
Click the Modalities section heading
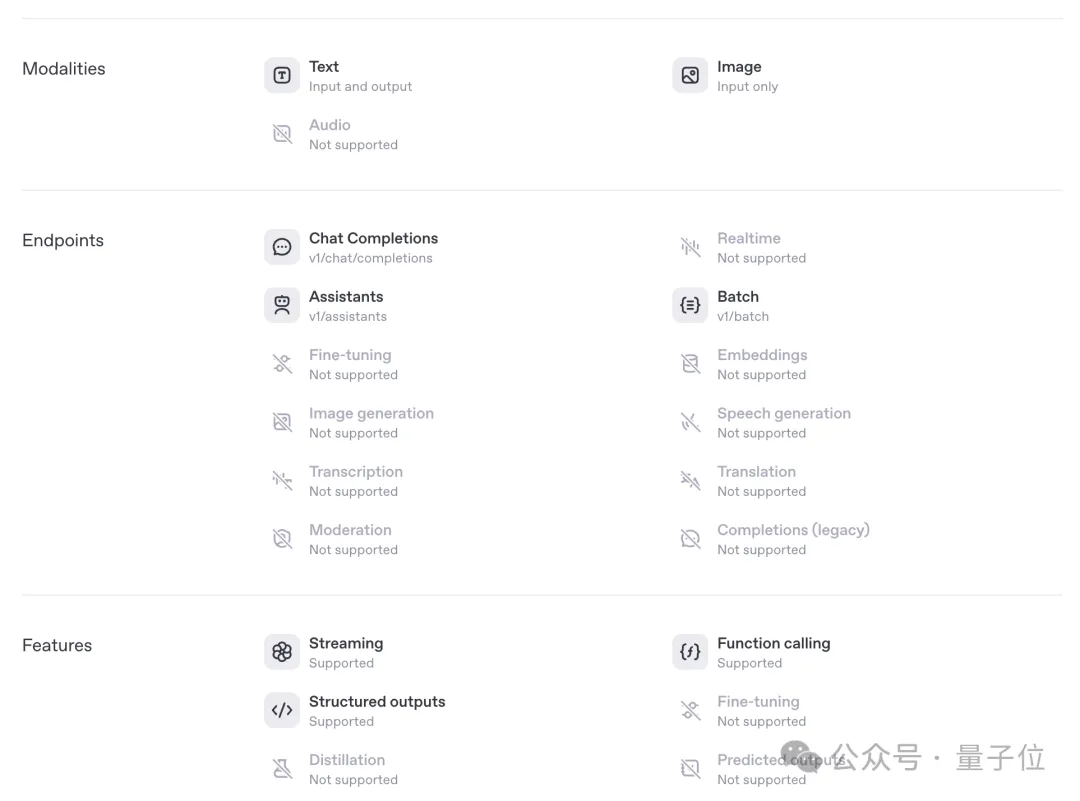click(64, 69)
